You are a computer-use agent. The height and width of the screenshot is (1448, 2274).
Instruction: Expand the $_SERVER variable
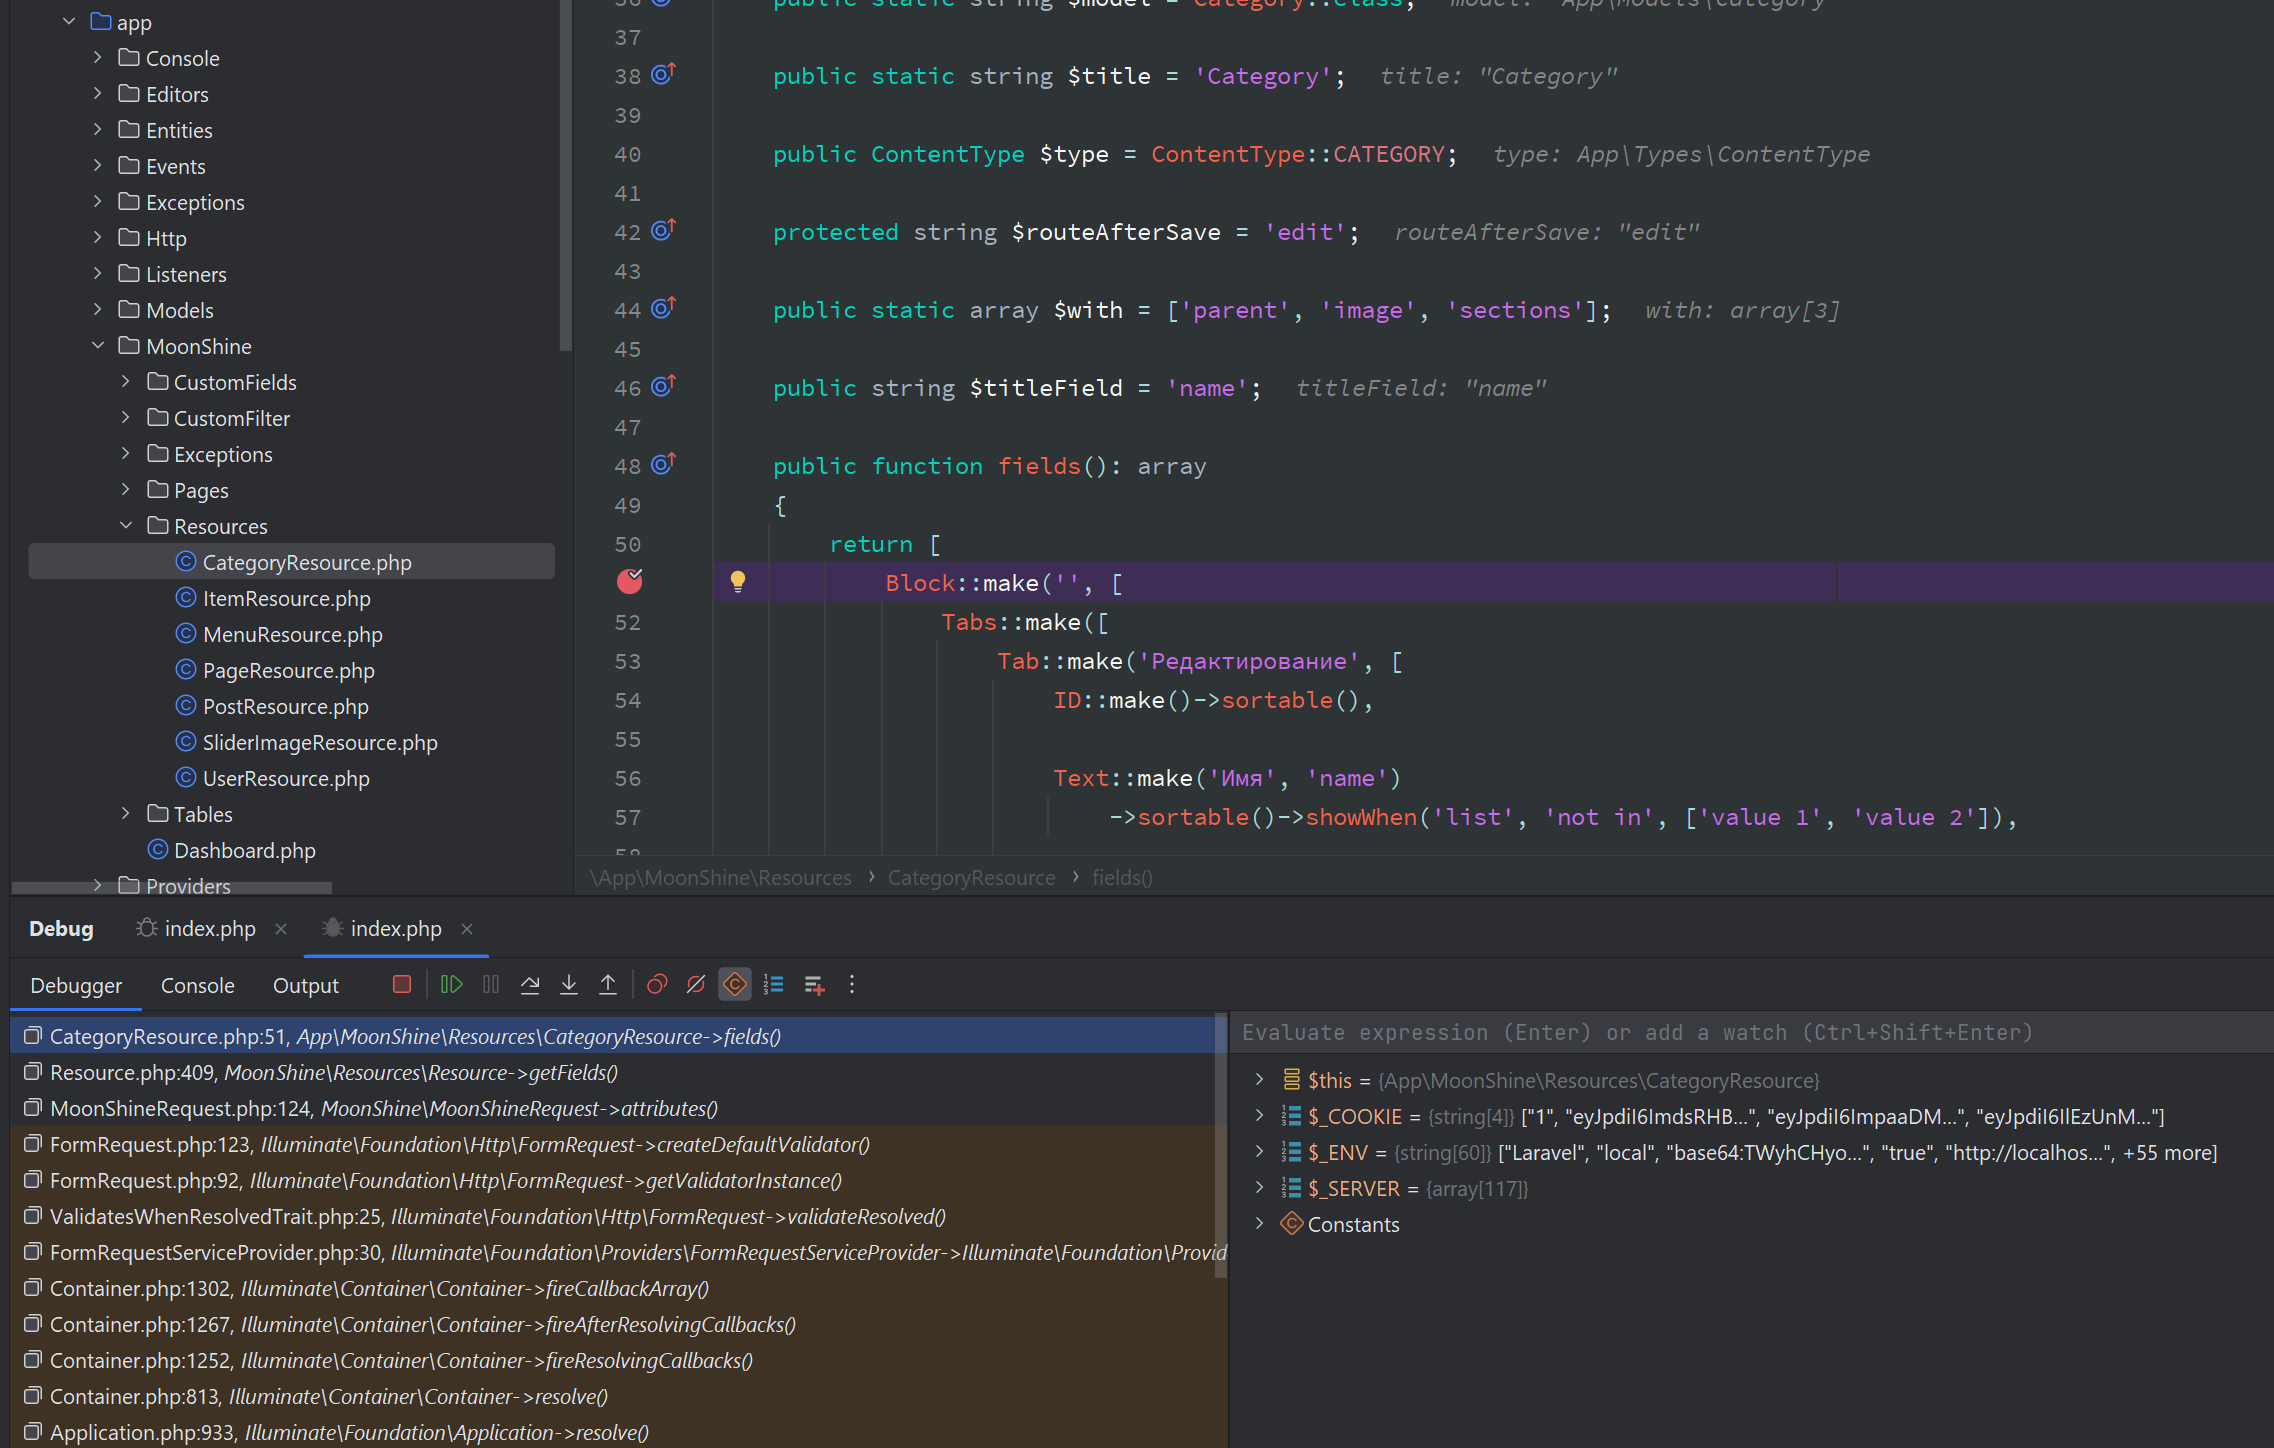click(1259, 1187)
